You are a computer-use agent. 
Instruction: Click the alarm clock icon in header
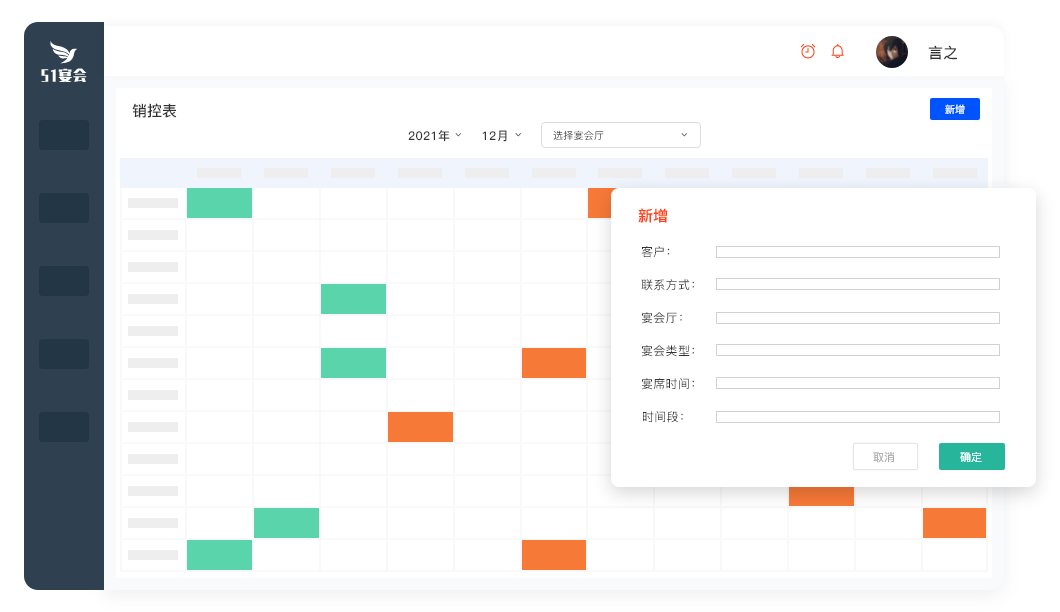tap(808, 51)
